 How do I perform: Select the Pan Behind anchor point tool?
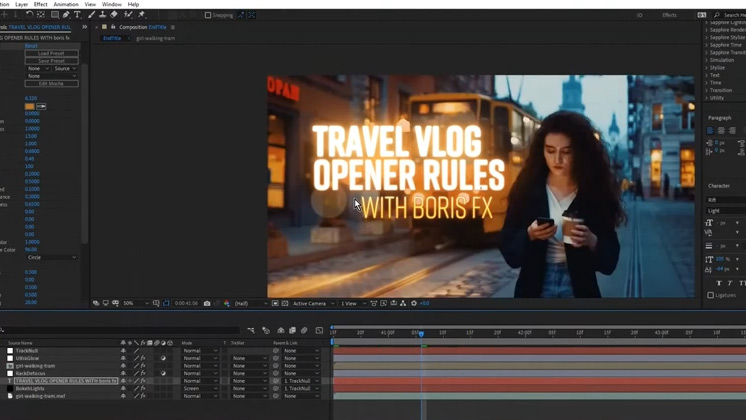click(41, 15)
